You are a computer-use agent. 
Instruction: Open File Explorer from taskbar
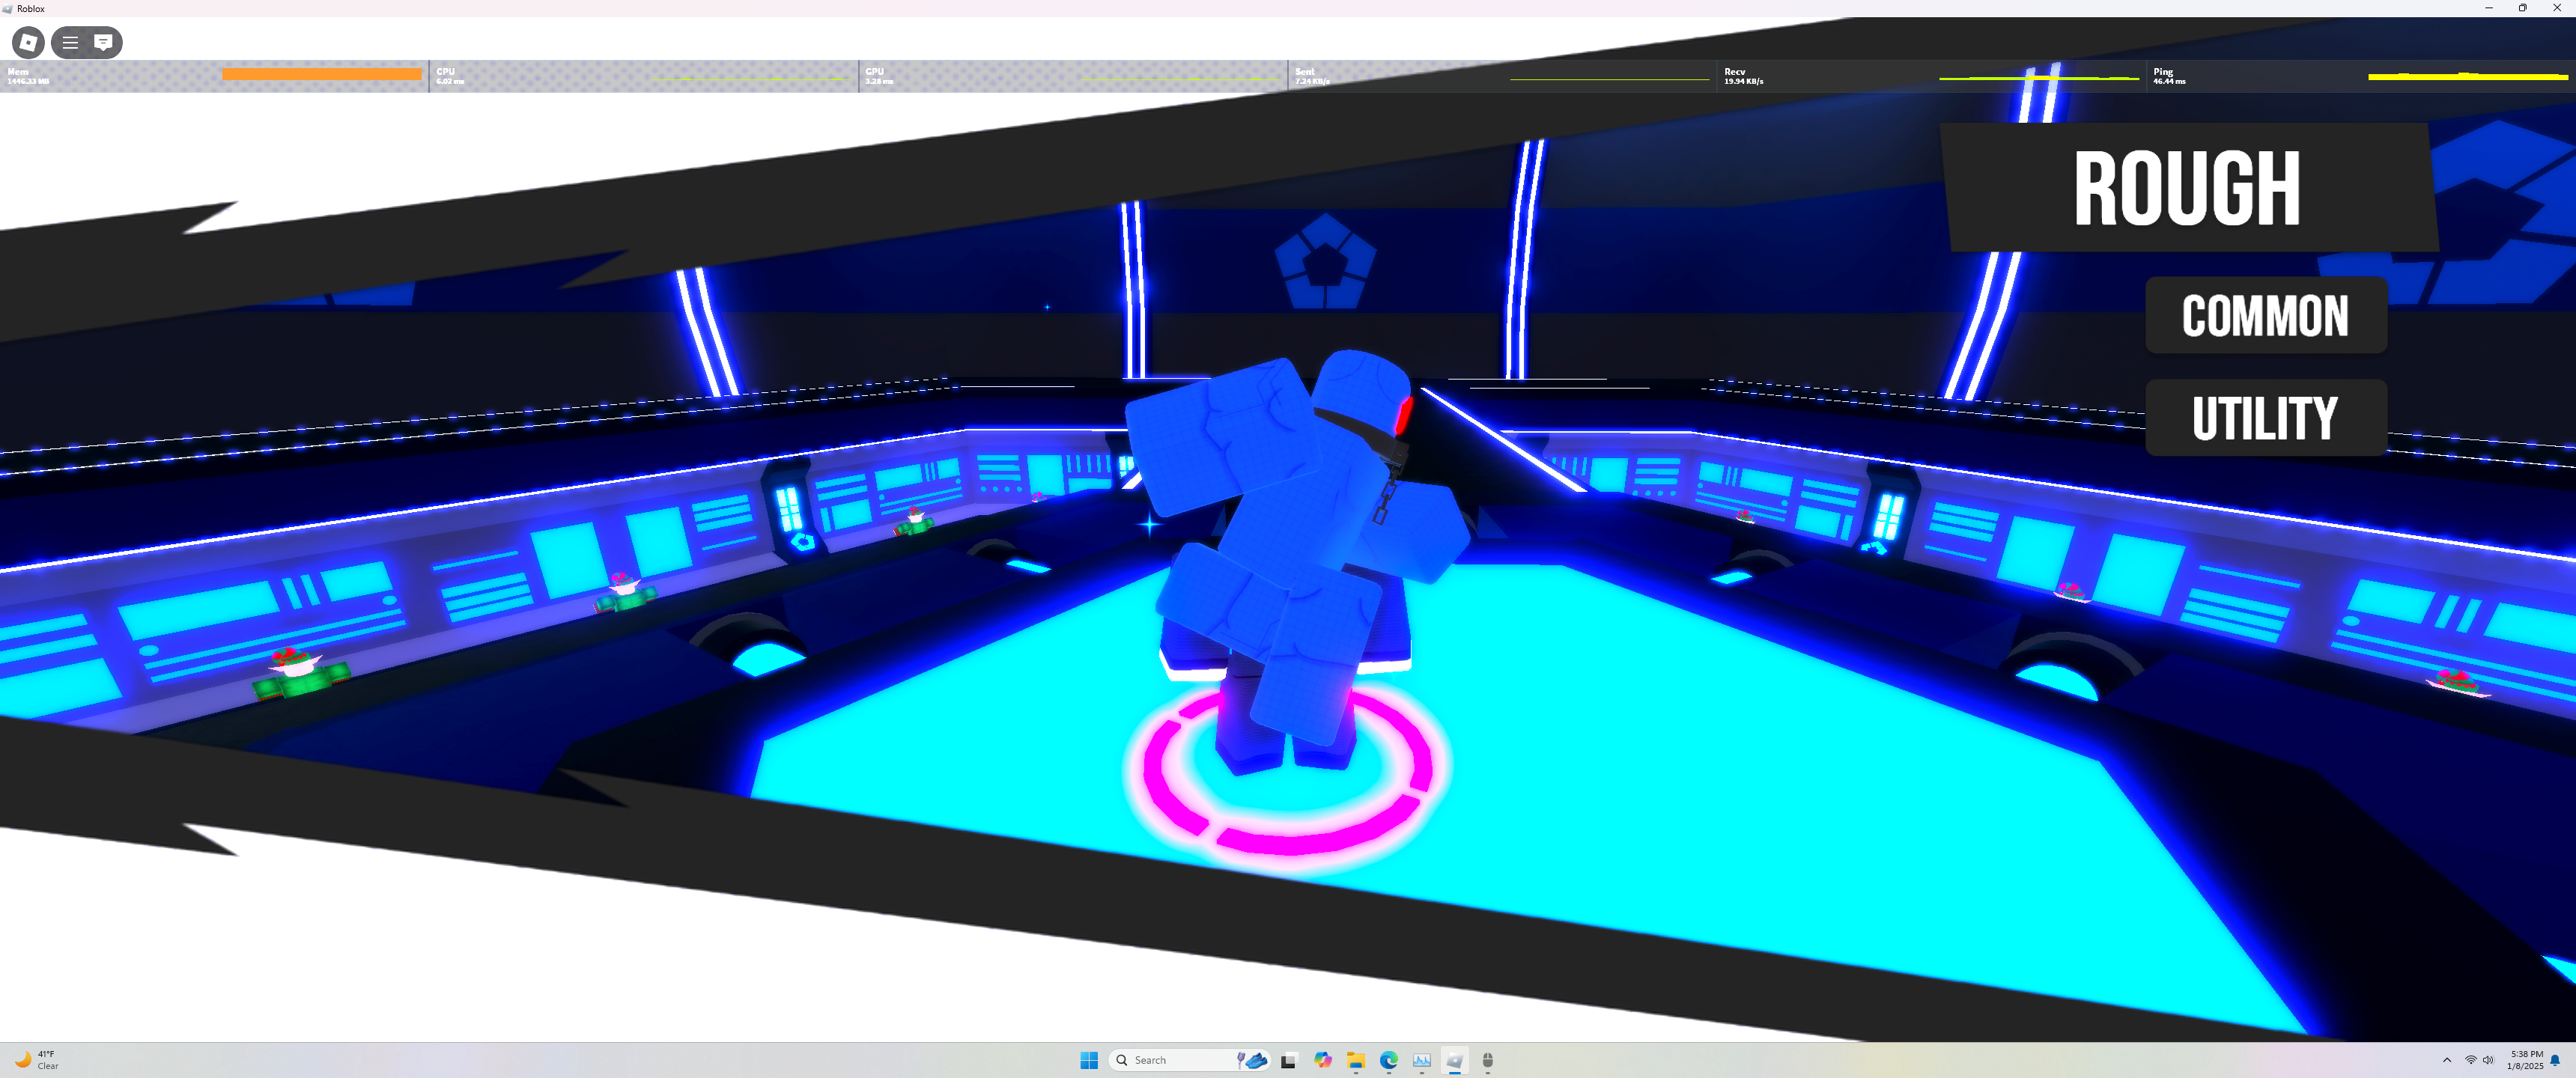coord(1355,1060)
